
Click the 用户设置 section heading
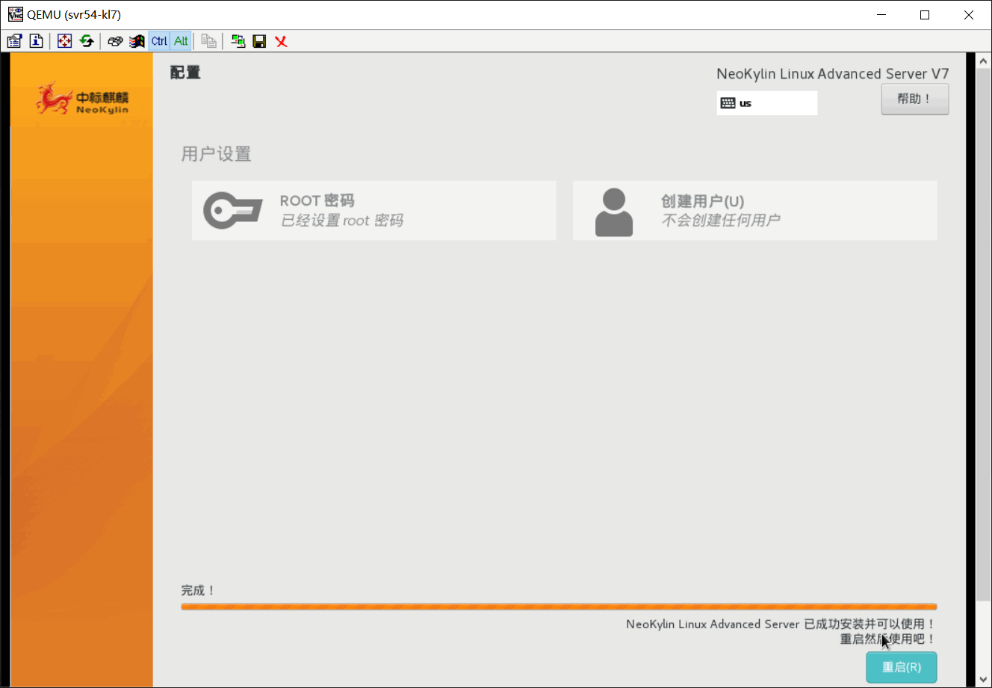coord(216,154)
